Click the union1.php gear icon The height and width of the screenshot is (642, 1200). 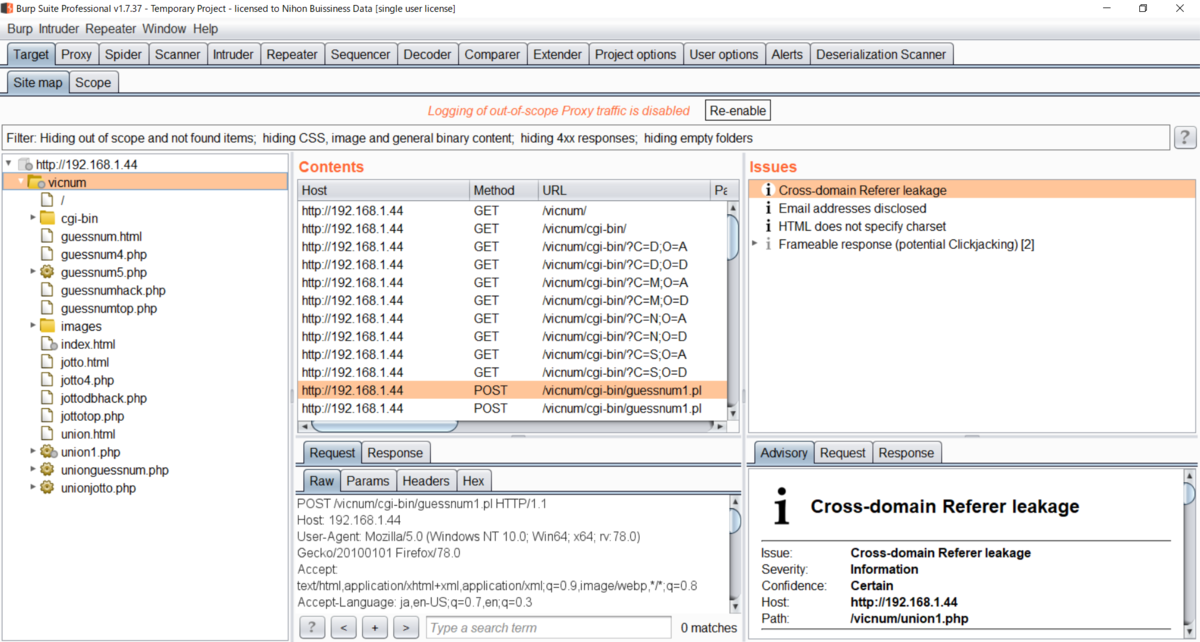[x=47, y=452]
